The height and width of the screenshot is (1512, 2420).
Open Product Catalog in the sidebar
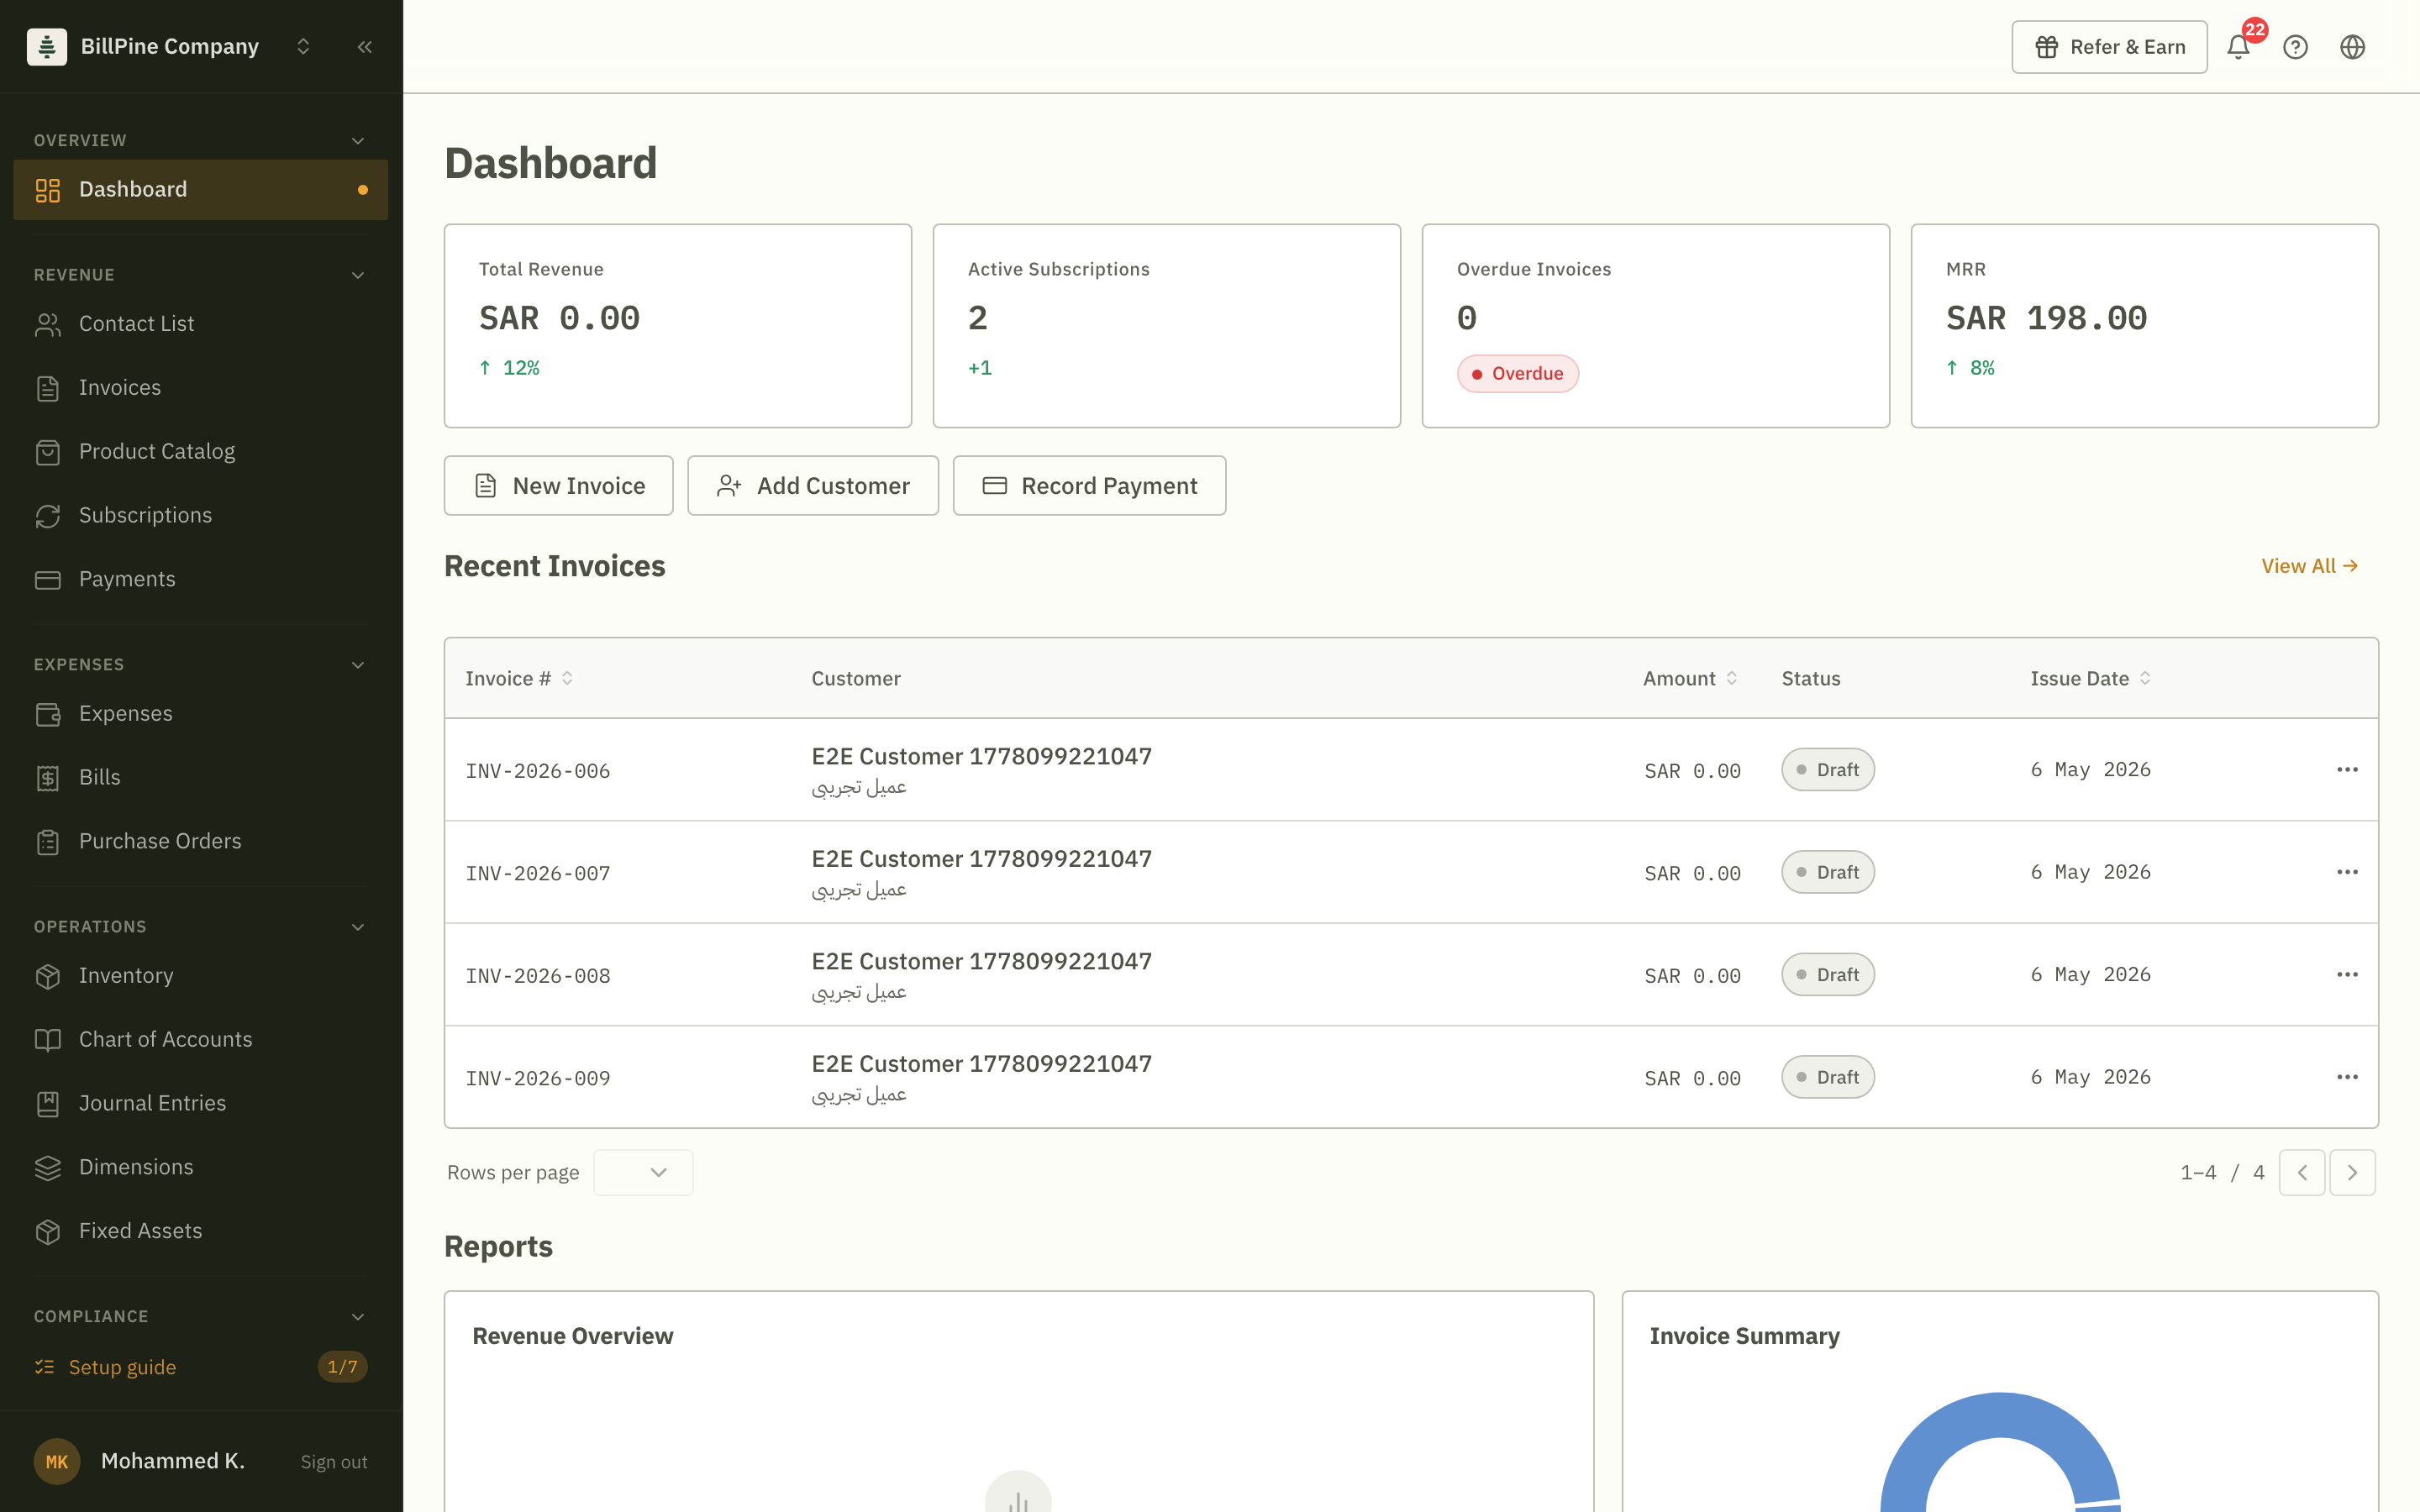[x=201, y=452]
